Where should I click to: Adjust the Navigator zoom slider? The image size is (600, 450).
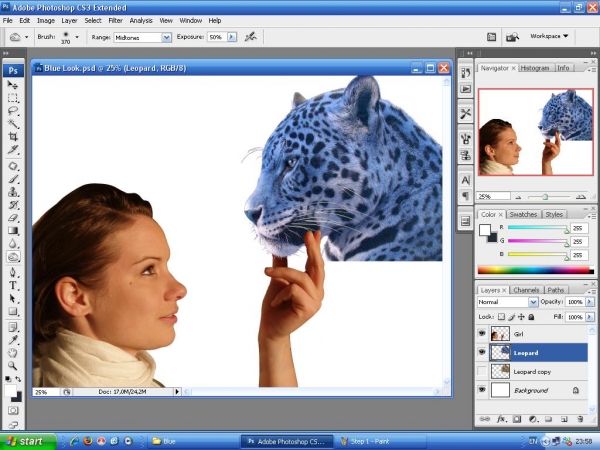click(545, 197)
